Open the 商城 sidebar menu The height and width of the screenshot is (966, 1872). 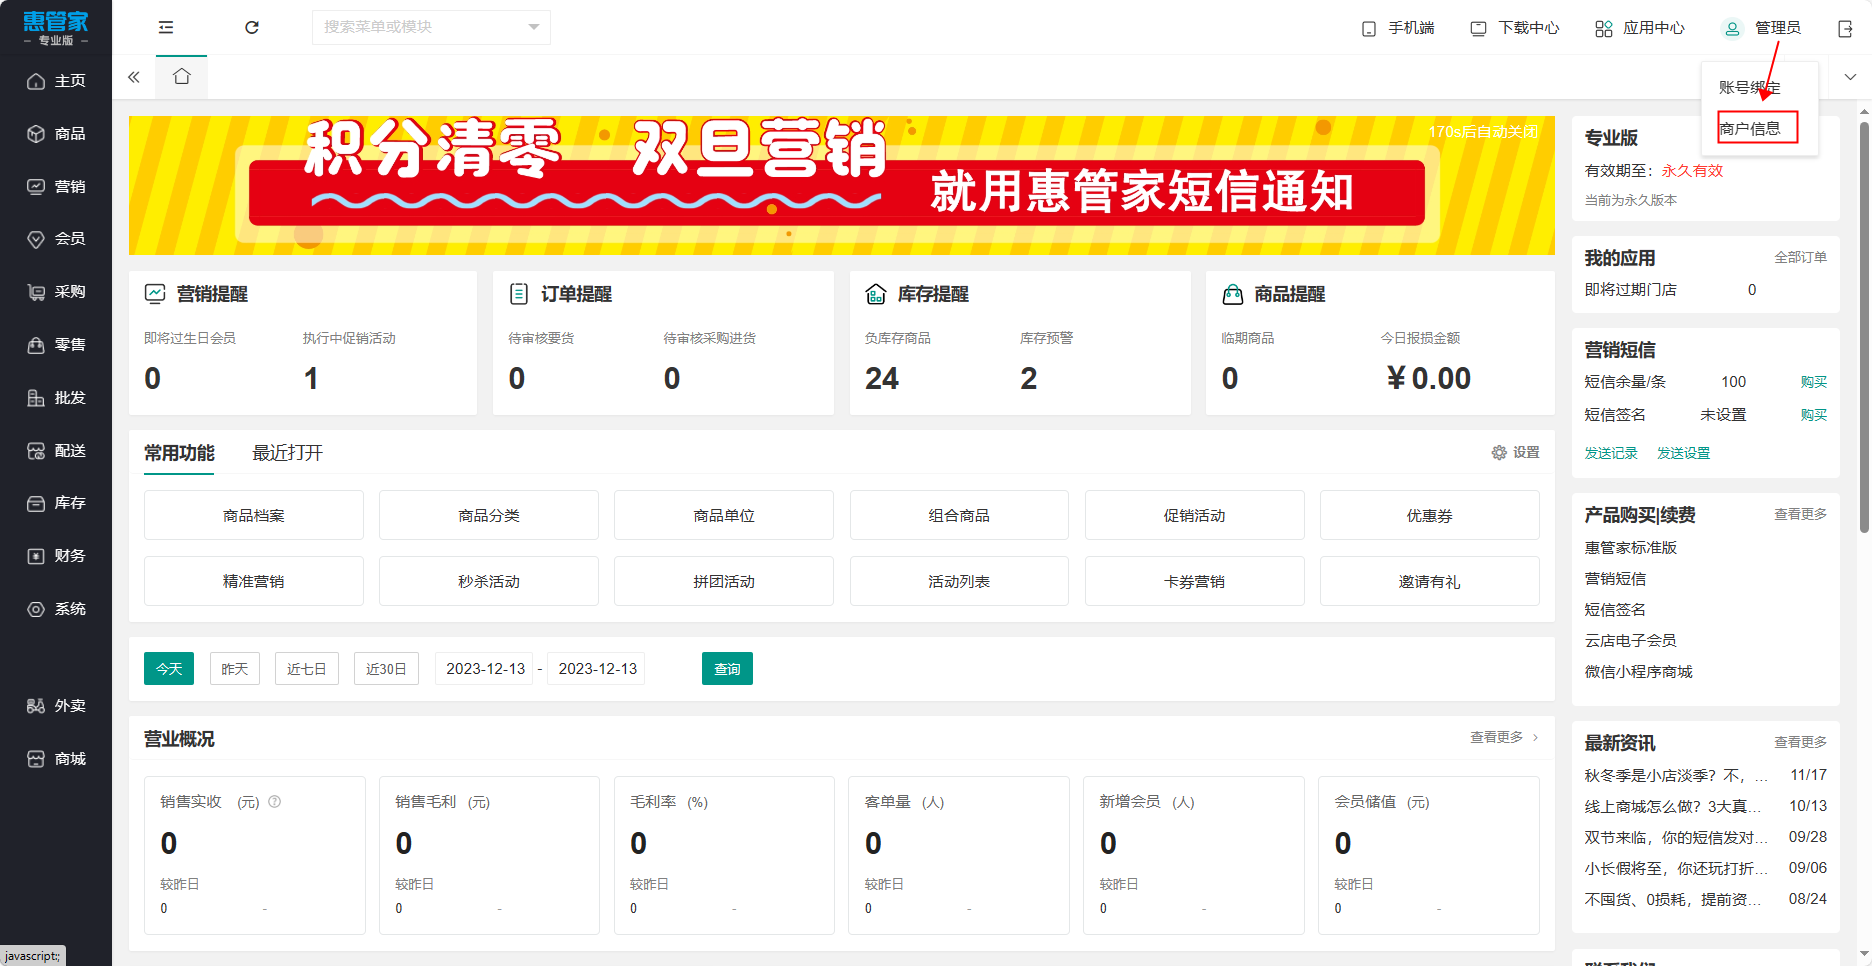tap(56, 759)
